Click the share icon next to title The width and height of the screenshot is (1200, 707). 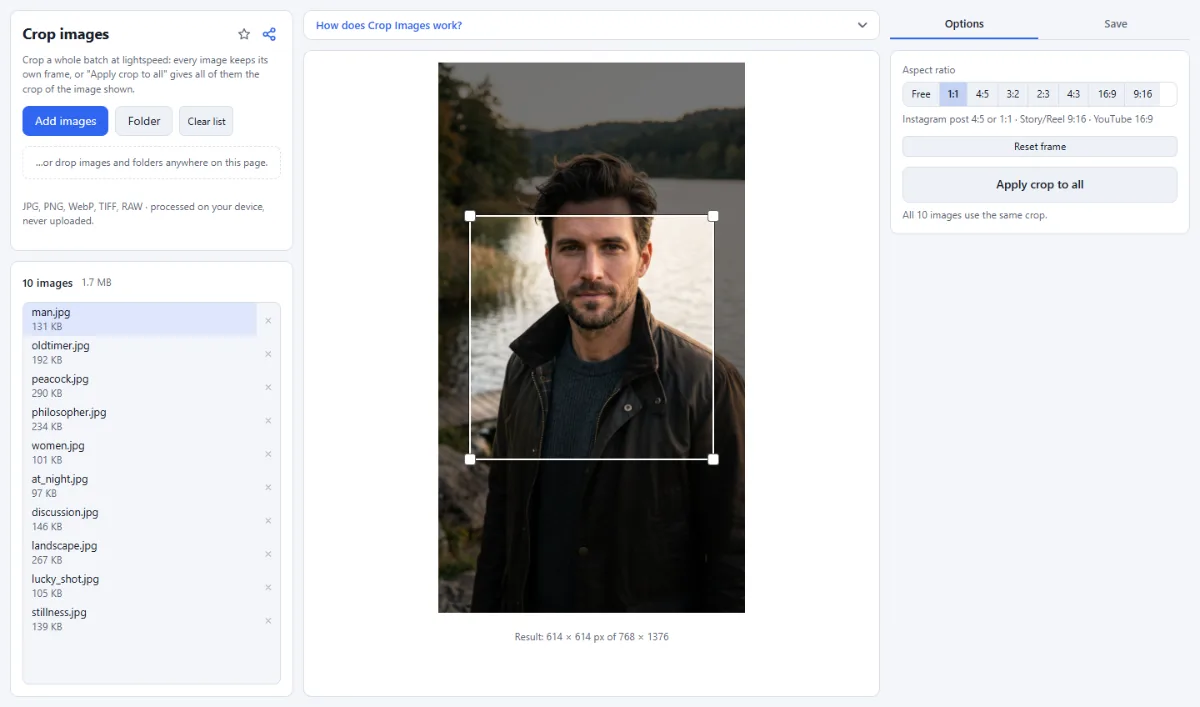click(x=269, y=34)
